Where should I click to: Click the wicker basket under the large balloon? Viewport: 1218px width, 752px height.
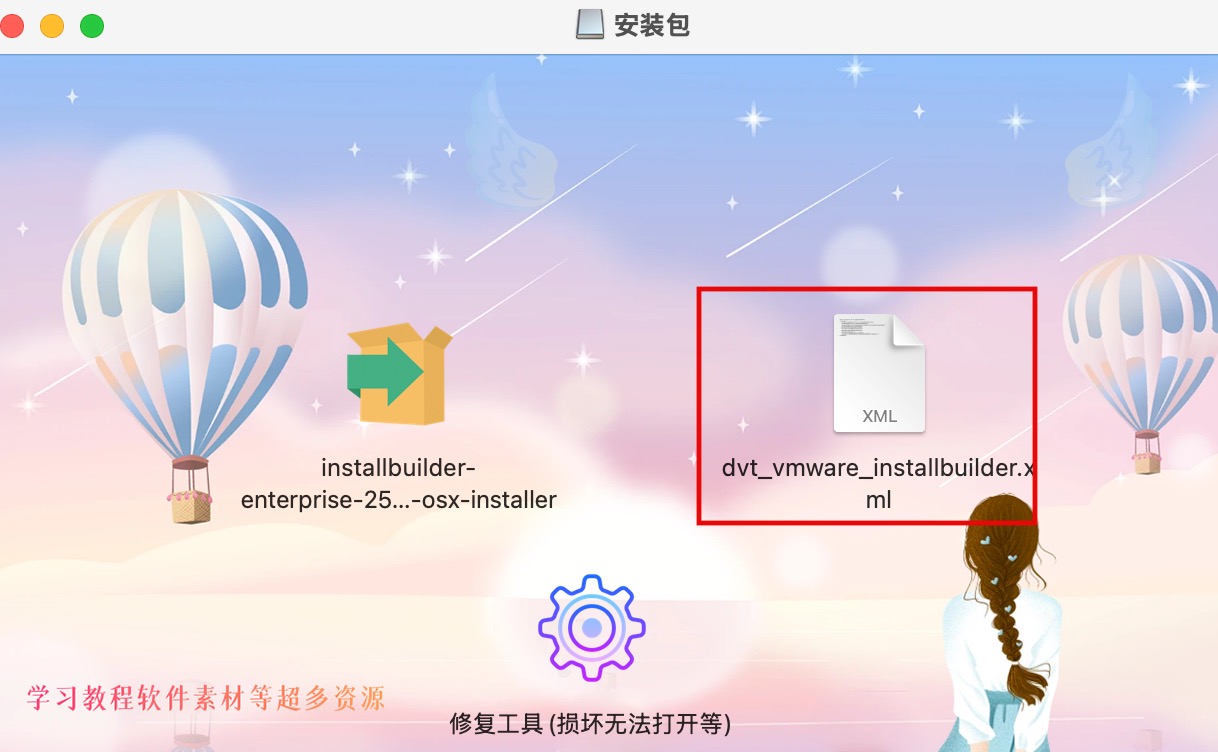click(x=190, y=507)
